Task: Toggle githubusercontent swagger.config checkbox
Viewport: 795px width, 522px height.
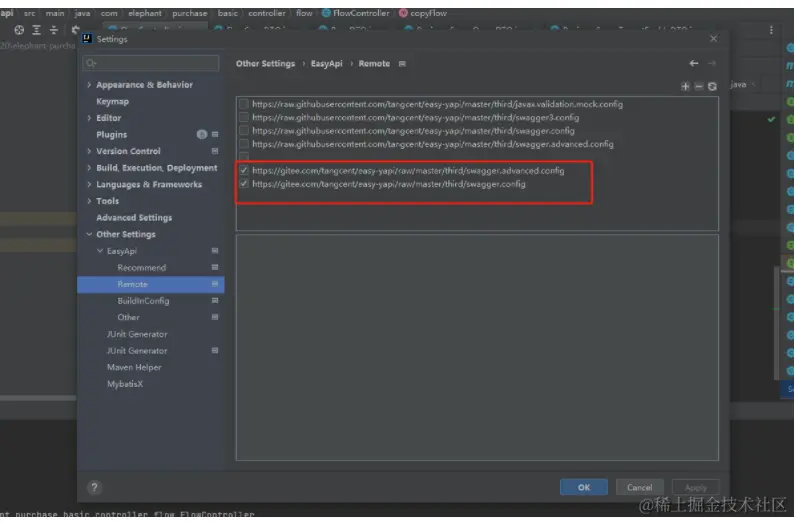Action: click(x=244, y=131)
